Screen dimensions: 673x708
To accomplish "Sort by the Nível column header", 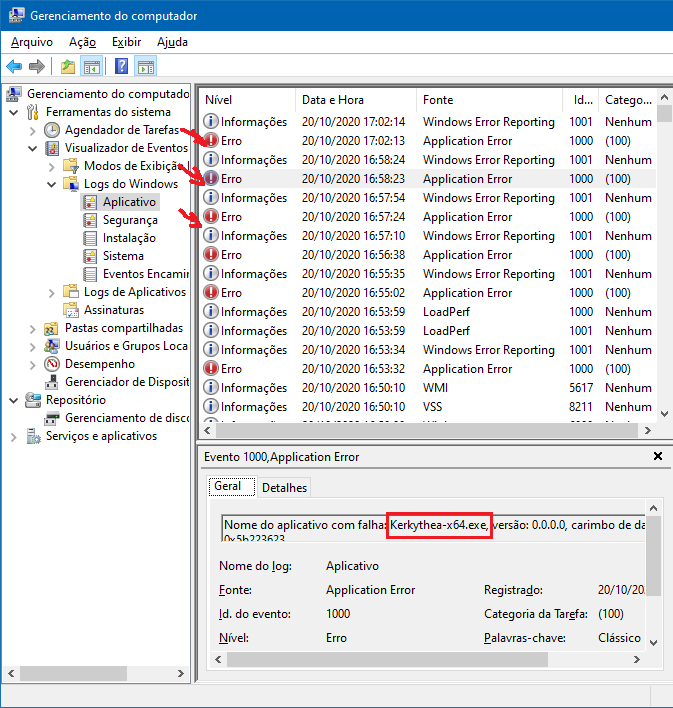I will 248,100.
